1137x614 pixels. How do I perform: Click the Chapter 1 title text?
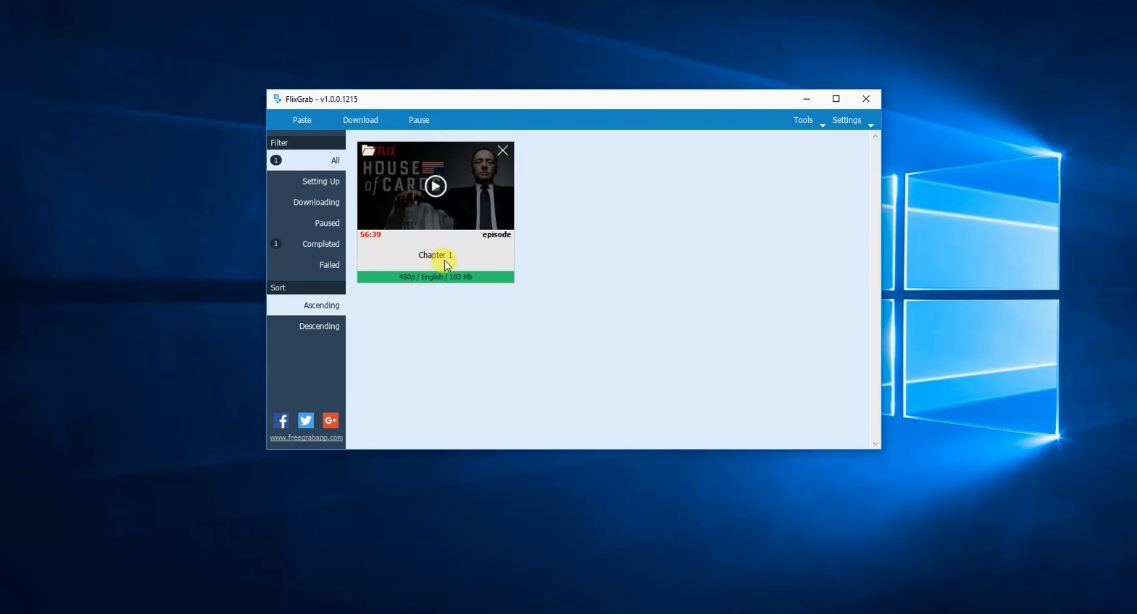pos(435,255)
